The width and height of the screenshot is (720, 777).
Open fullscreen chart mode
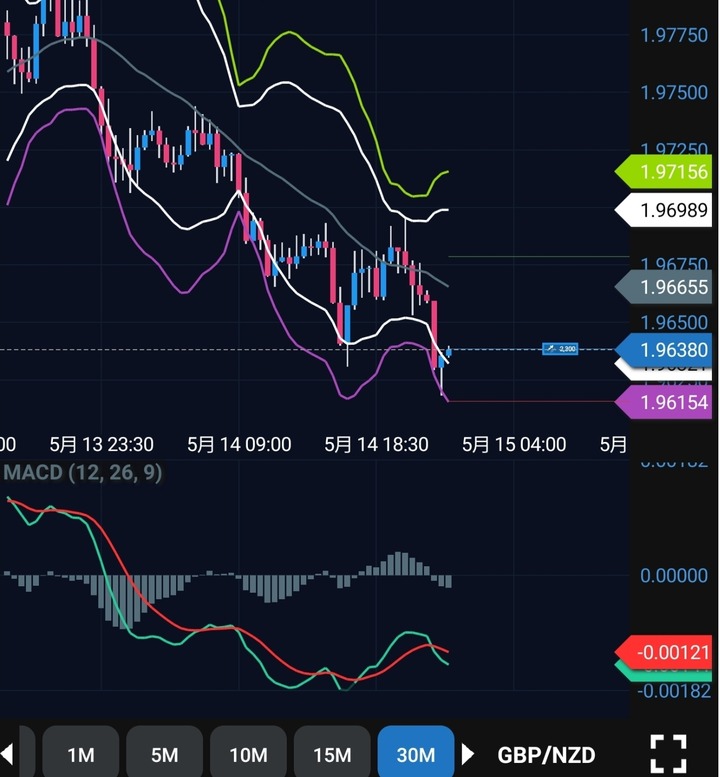coord(668,754)
